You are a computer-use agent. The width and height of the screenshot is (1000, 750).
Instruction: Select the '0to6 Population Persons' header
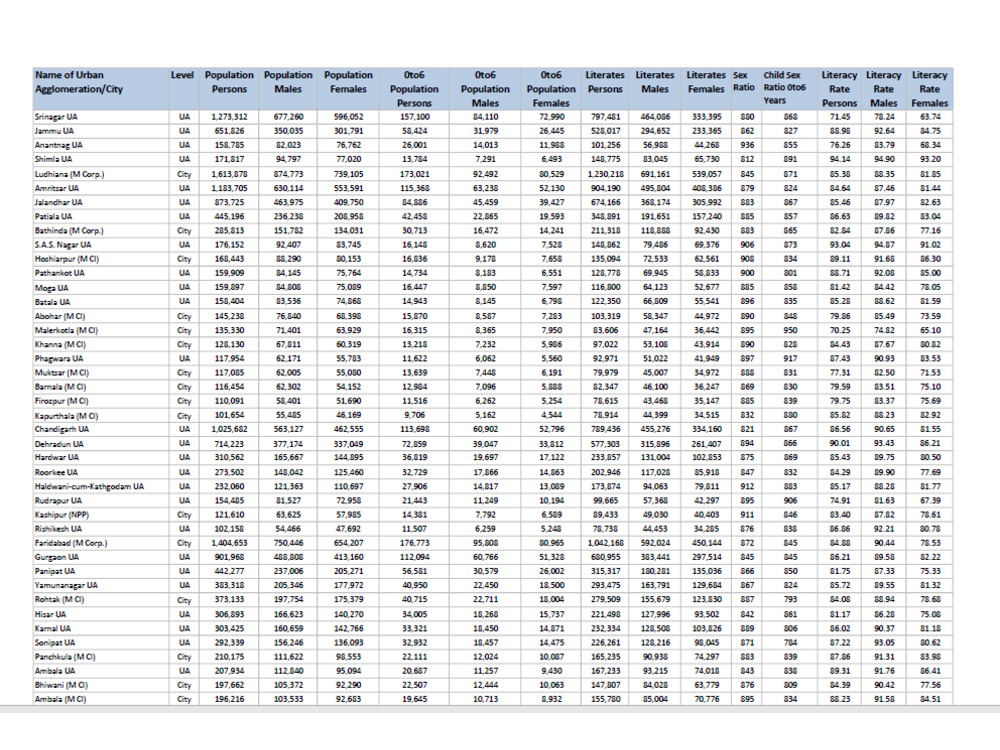tap(414, 89)
